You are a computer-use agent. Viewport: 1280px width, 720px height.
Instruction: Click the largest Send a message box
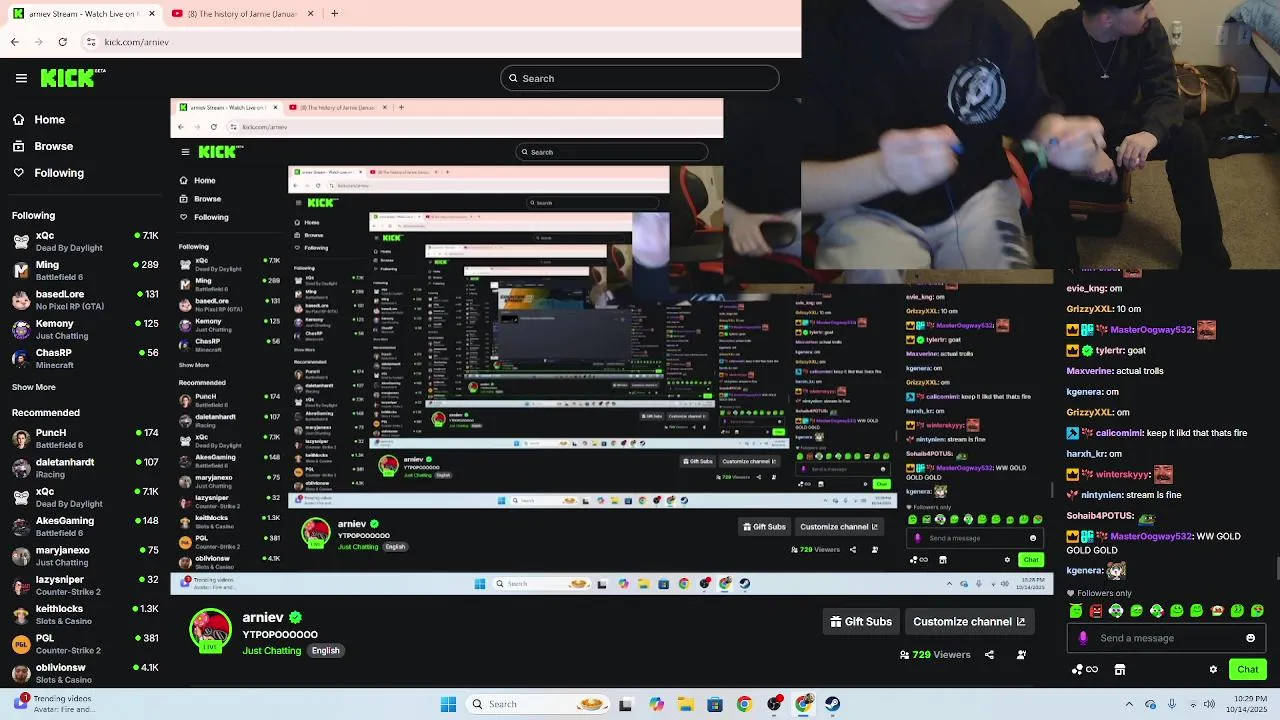coord(1166,638)
